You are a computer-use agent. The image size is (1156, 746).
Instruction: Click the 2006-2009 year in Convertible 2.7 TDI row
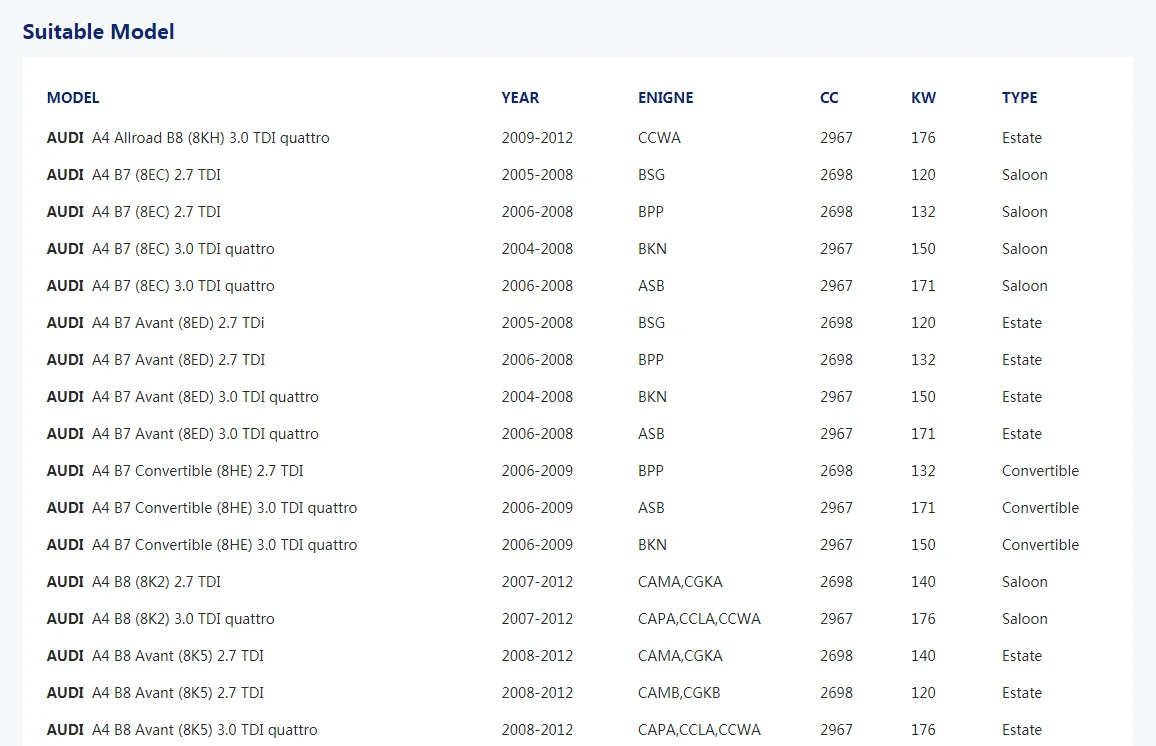click(x=537, y=470)
